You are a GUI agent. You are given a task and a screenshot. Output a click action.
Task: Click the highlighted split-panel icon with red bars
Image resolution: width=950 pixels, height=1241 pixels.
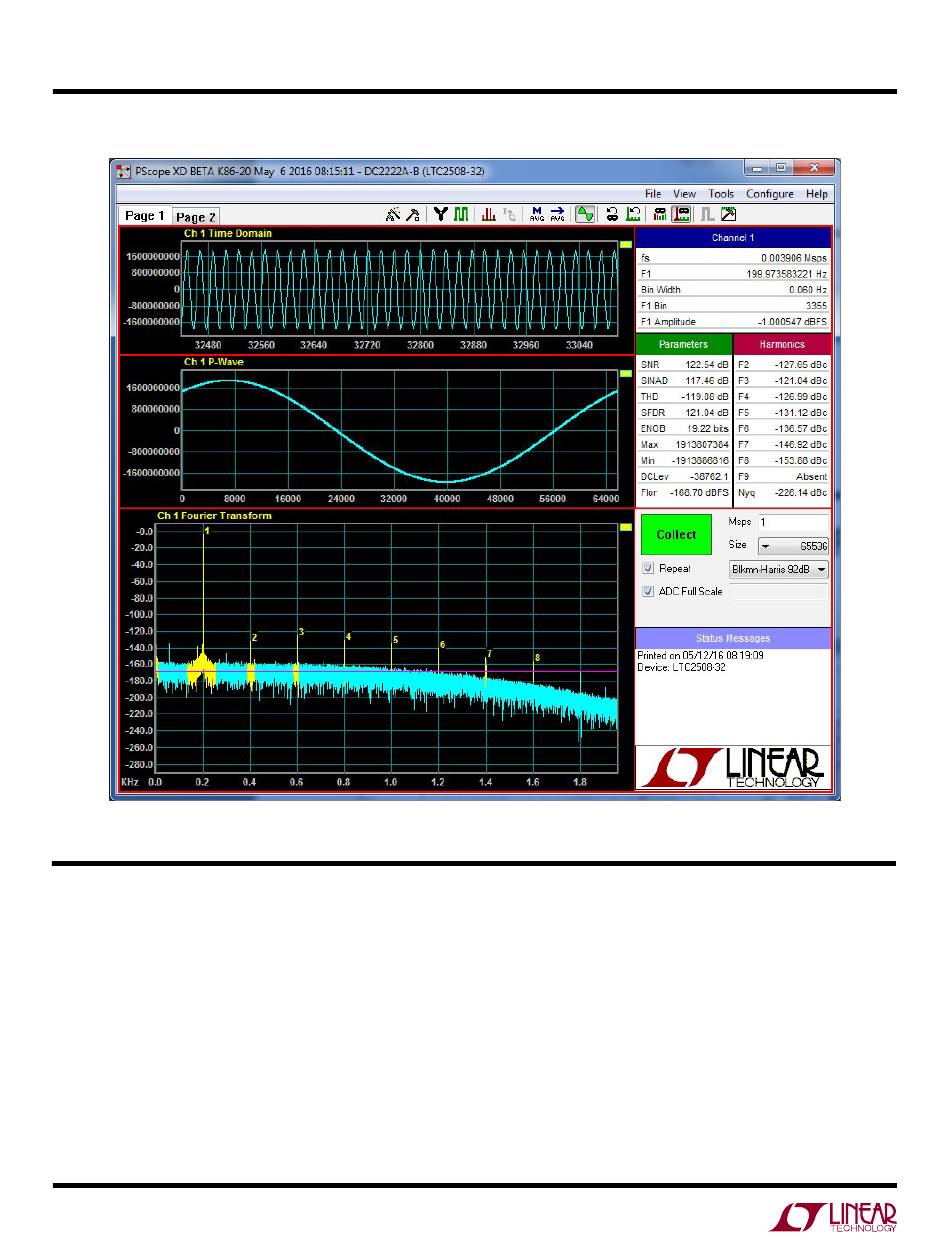[x=681, y=214]
